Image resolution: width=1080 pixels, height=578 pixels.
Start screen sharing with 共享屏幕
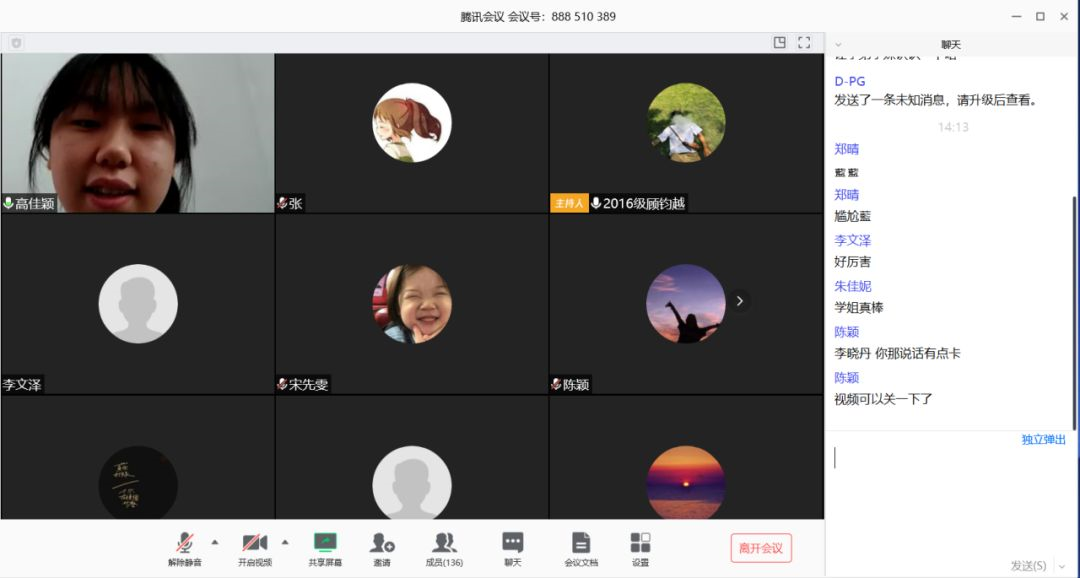coord(325,543)
